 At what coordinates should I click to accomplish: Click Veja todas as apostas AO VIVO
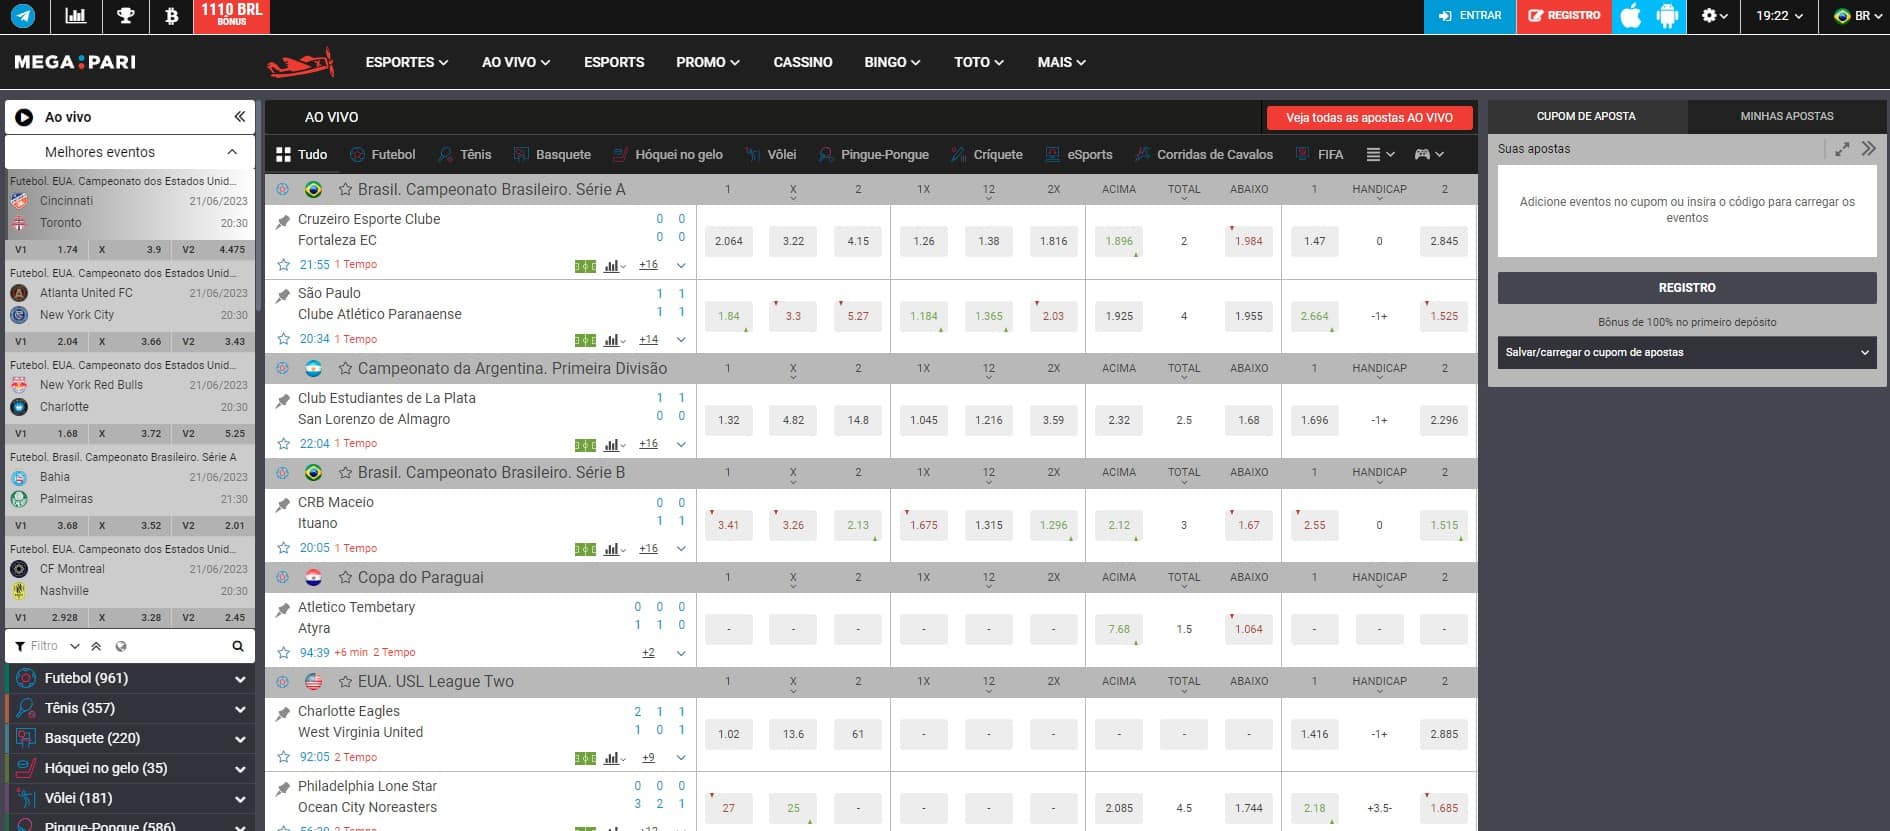point(1369,118)
